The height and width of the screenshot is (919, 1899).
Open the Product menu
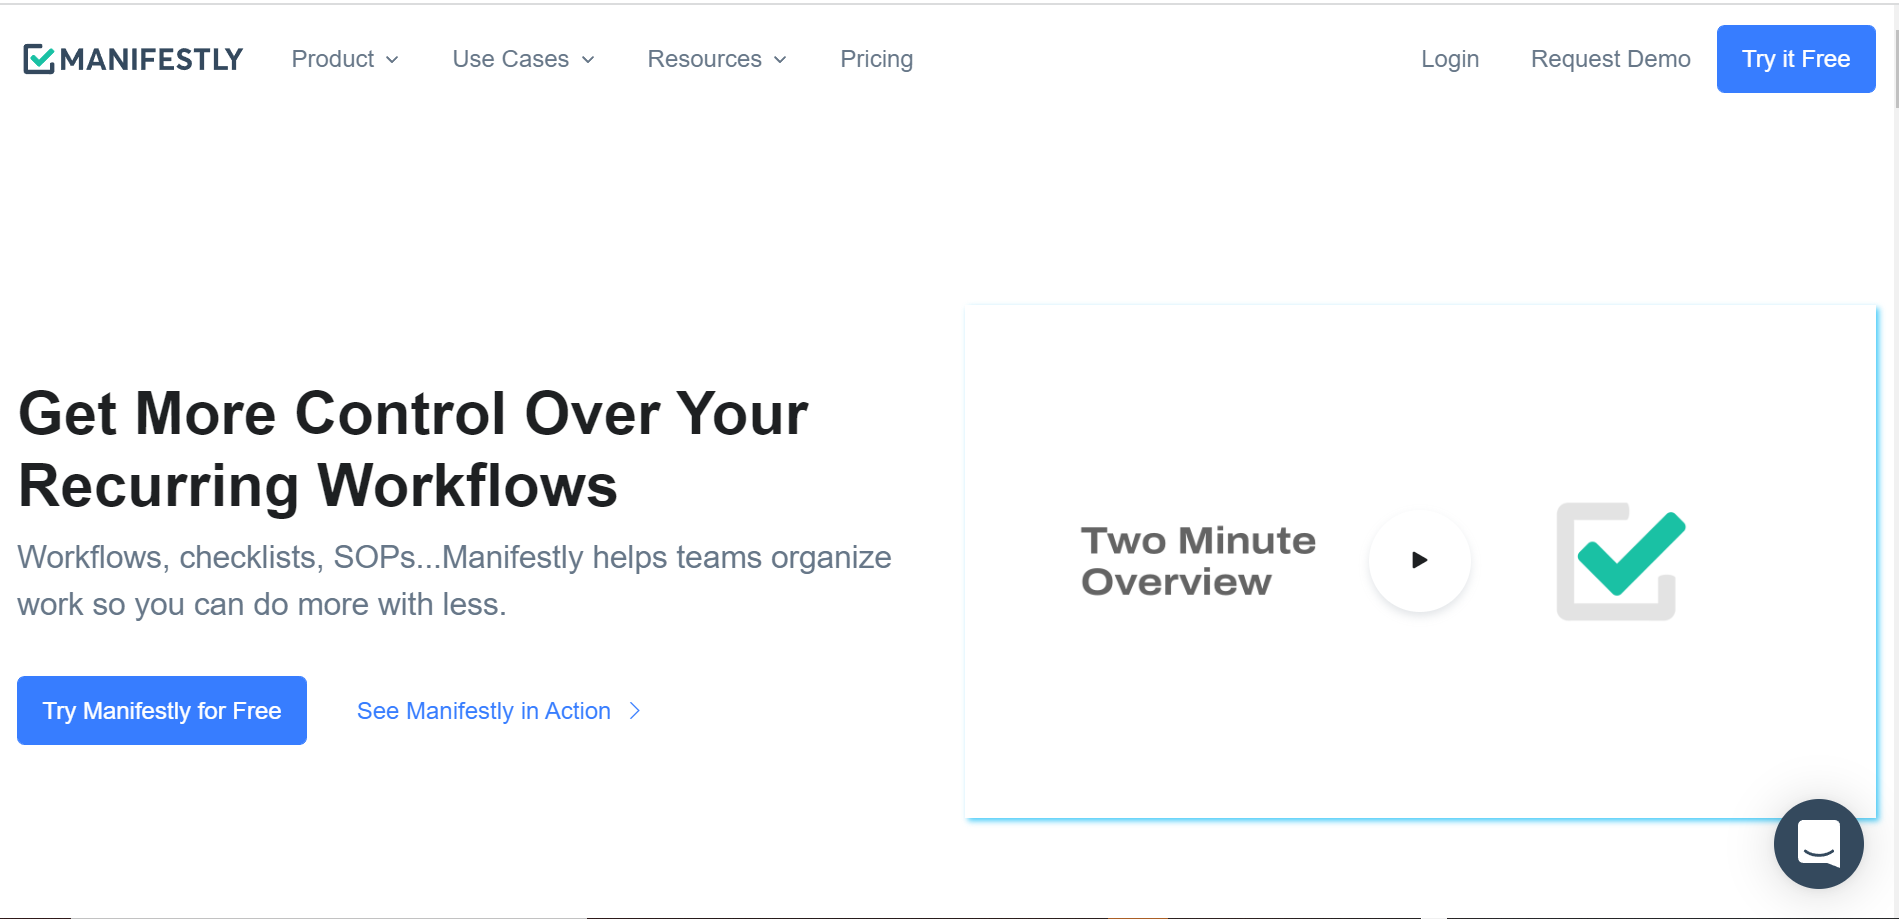coord(333,59)
